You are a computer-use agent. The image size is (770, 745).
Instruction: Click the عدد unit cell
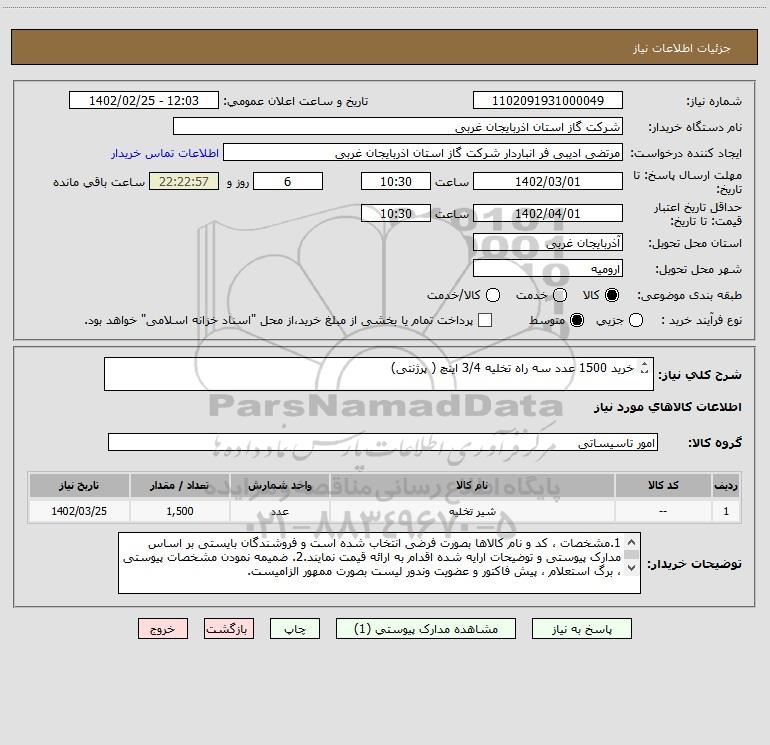pos(279,511)
